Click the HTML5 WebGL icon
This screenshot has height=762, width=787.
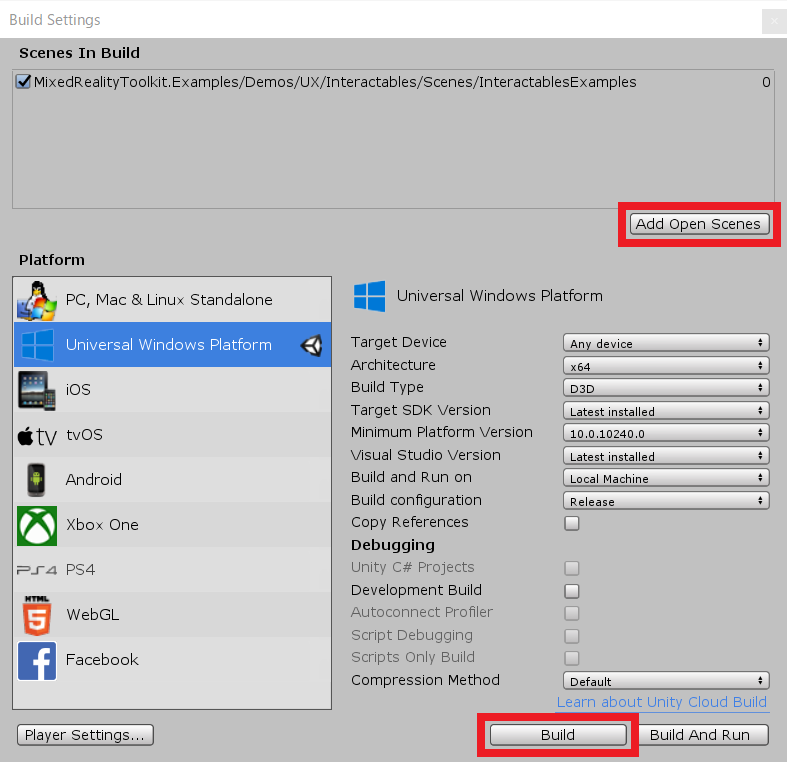tap(37, 615)
